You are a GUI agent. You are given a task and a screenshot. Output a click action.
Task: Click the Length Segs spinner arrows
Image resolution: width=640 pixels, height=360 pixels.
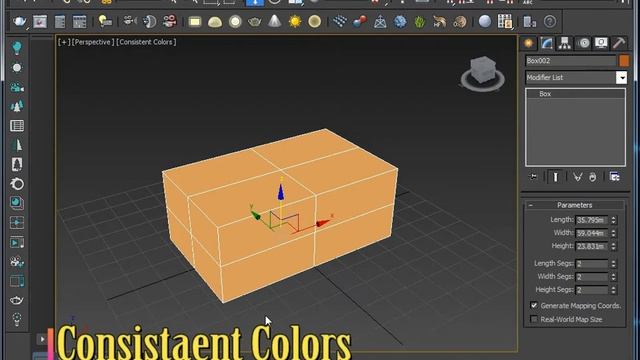coord(613,264)
